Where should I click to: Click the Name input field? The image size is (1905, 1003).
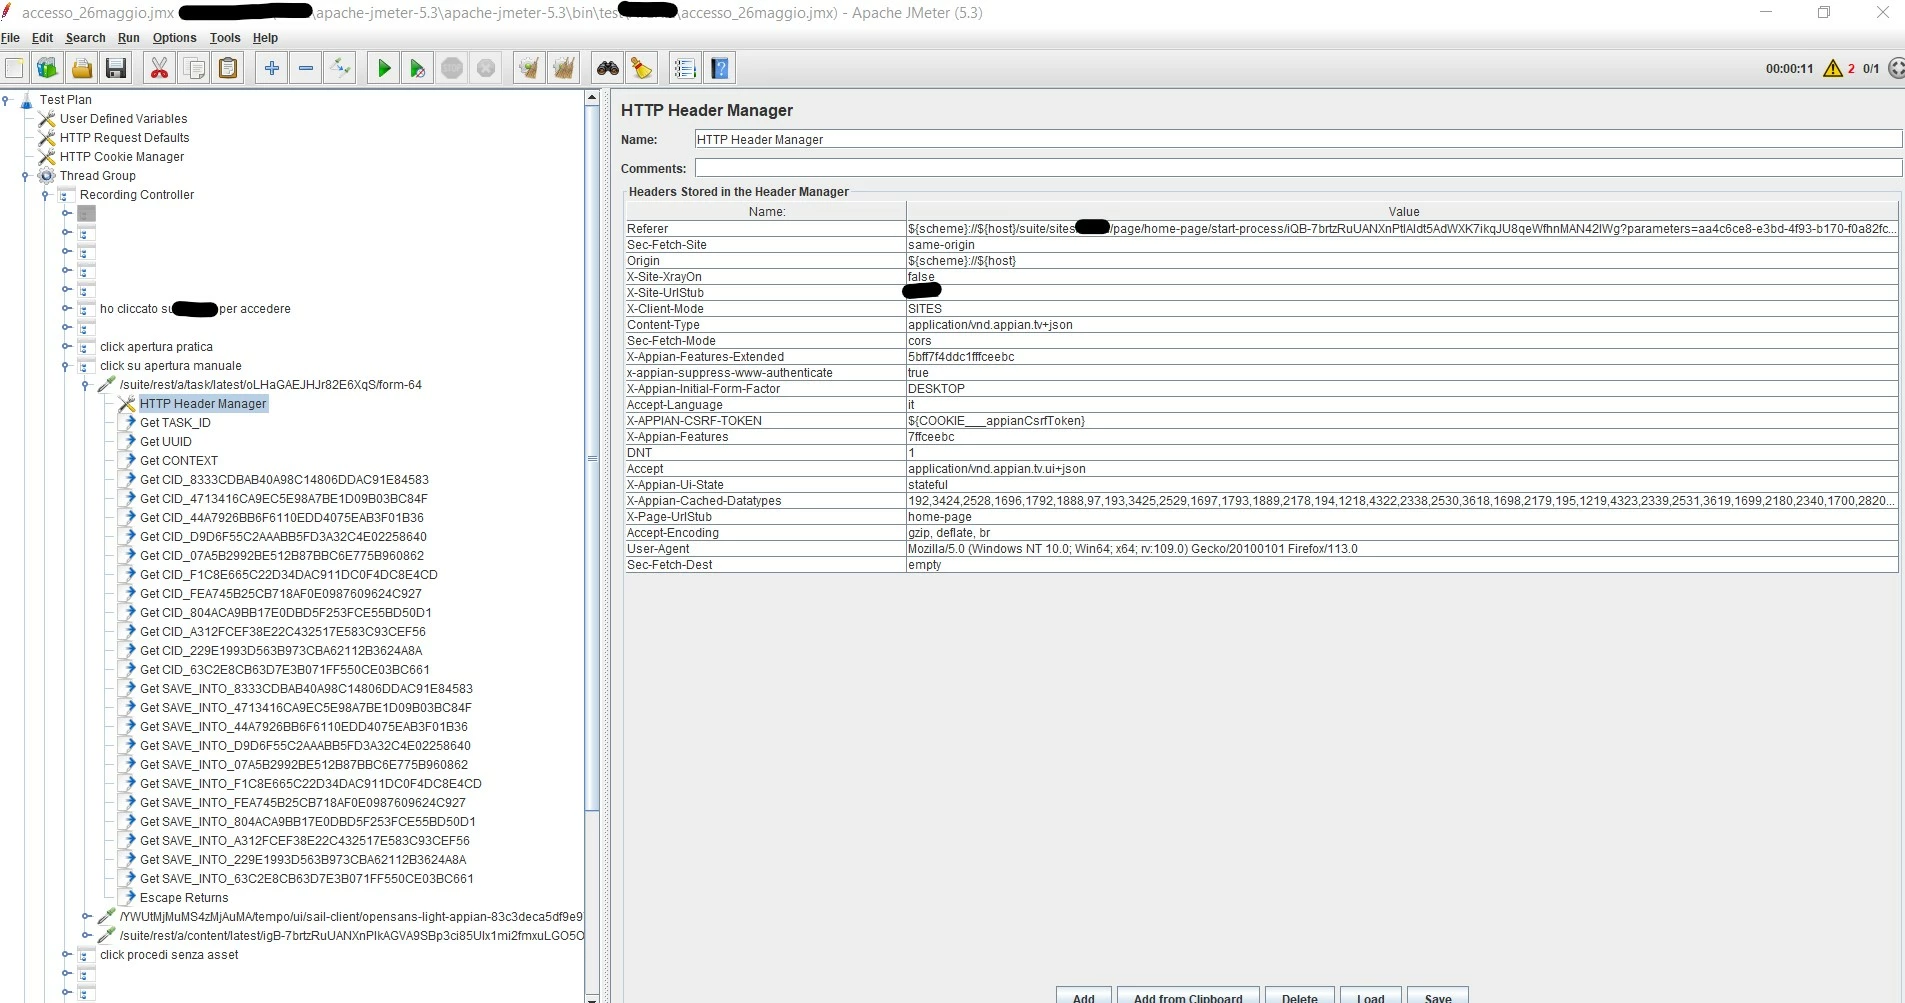[x=1298, y=140]
